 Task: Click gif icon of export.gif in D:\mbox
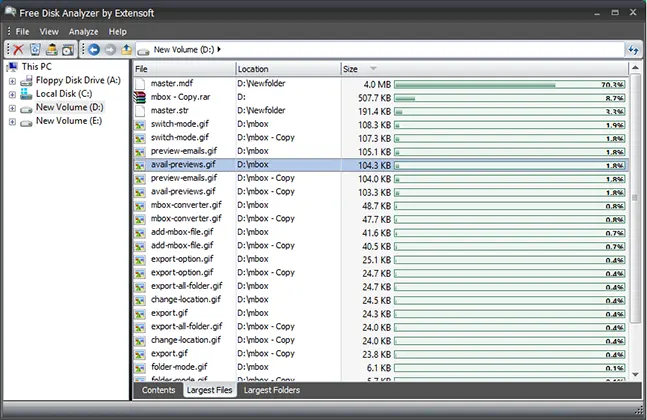140,314
